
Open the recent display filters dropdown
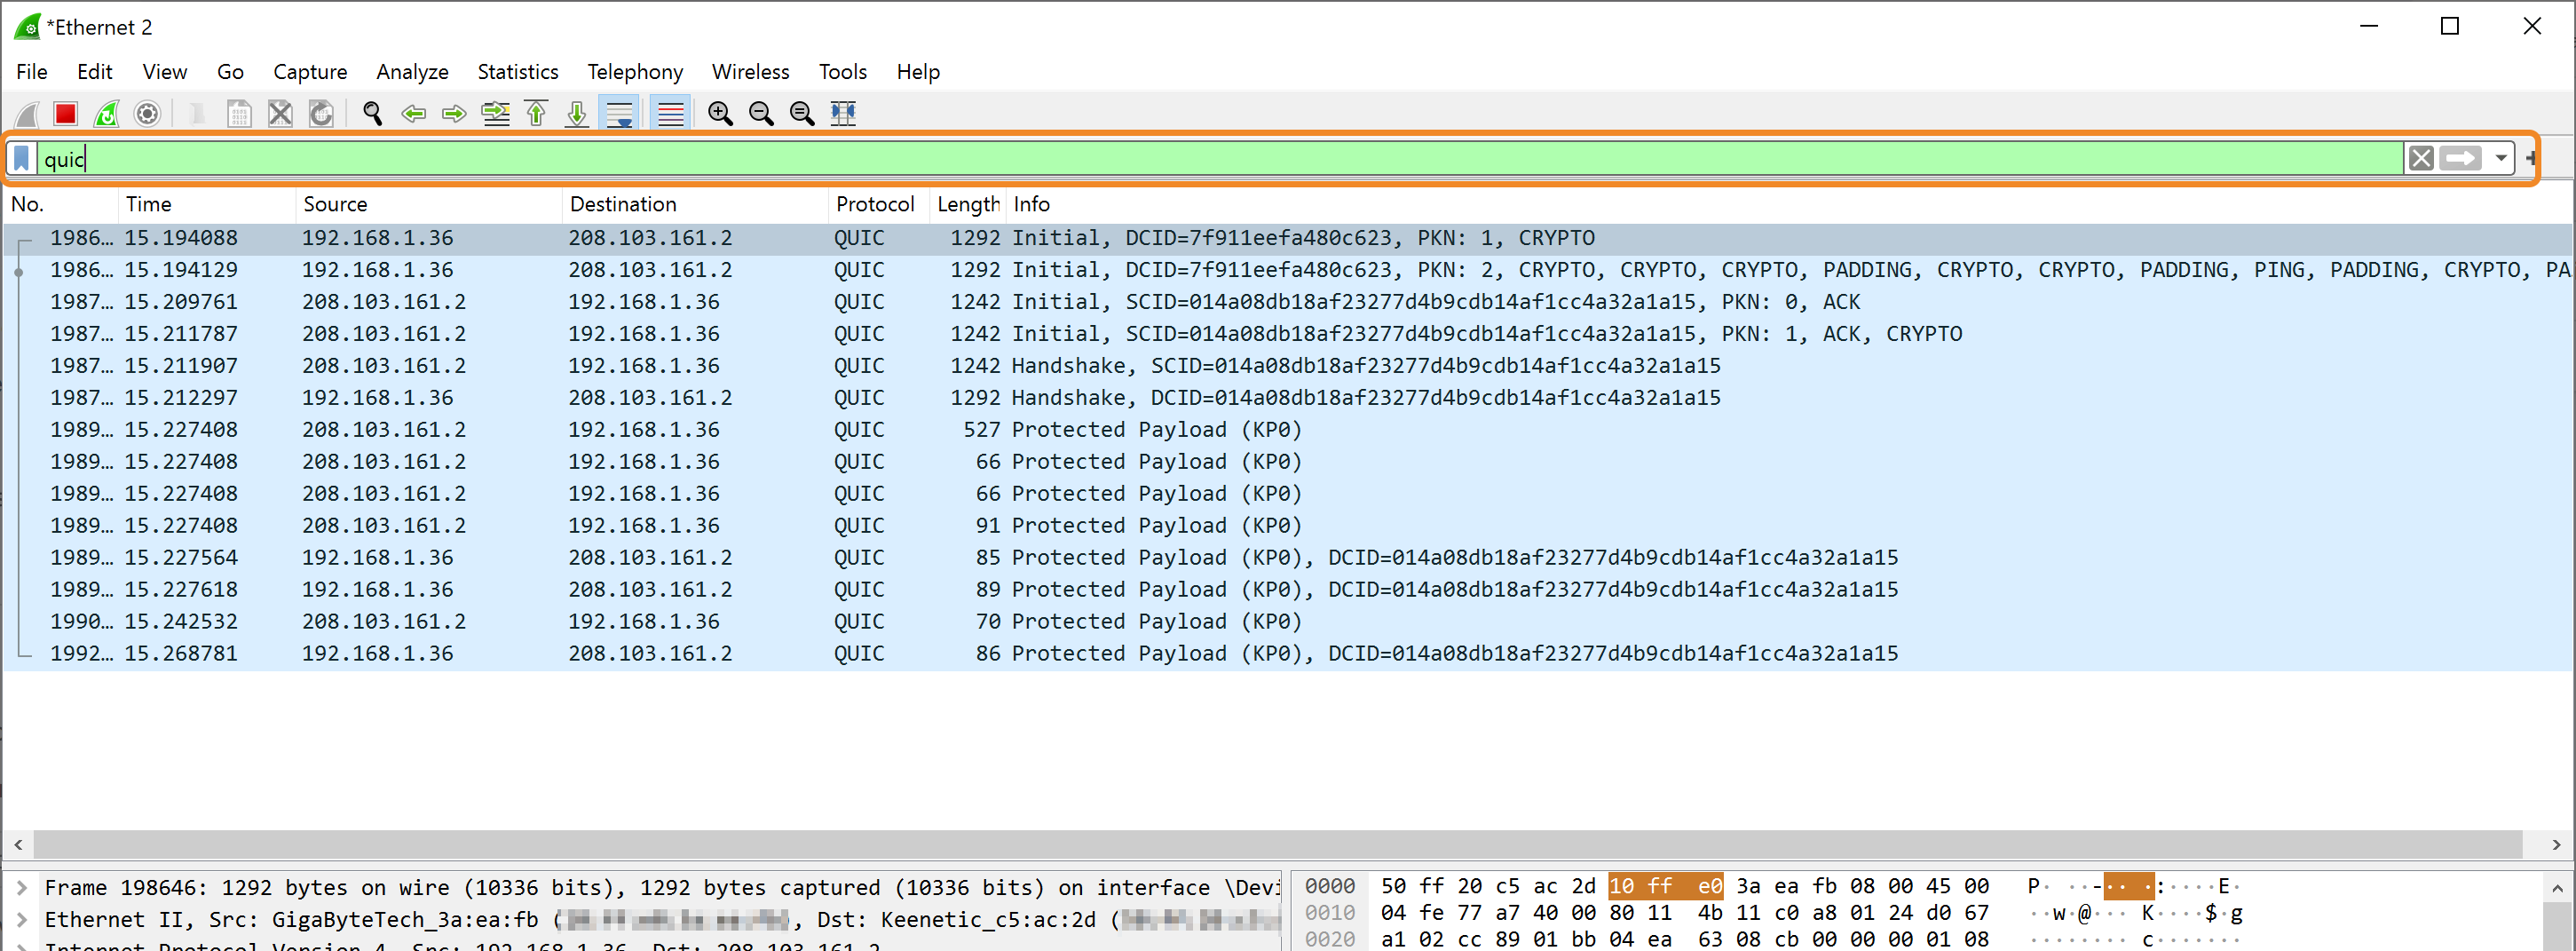point(2501,159)
